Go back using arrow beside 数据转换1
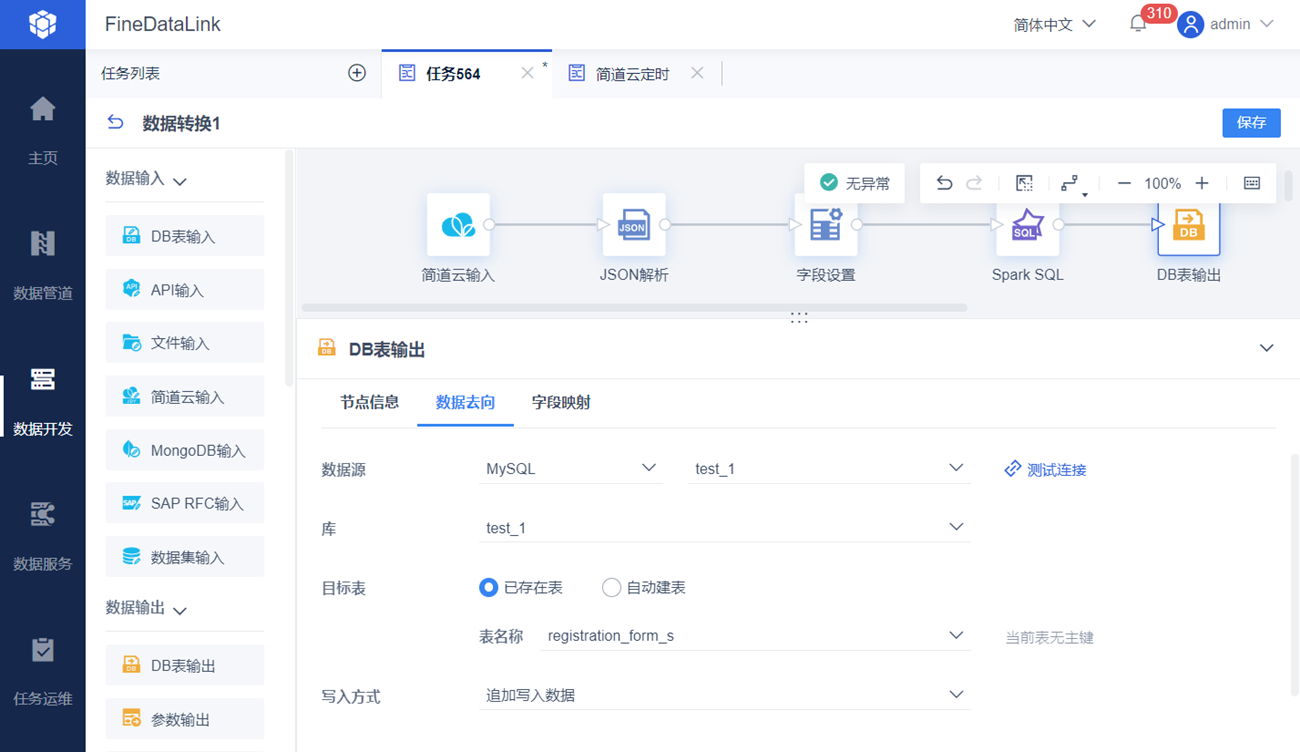This screenshot has height=752, width=1300. [116, 122]
